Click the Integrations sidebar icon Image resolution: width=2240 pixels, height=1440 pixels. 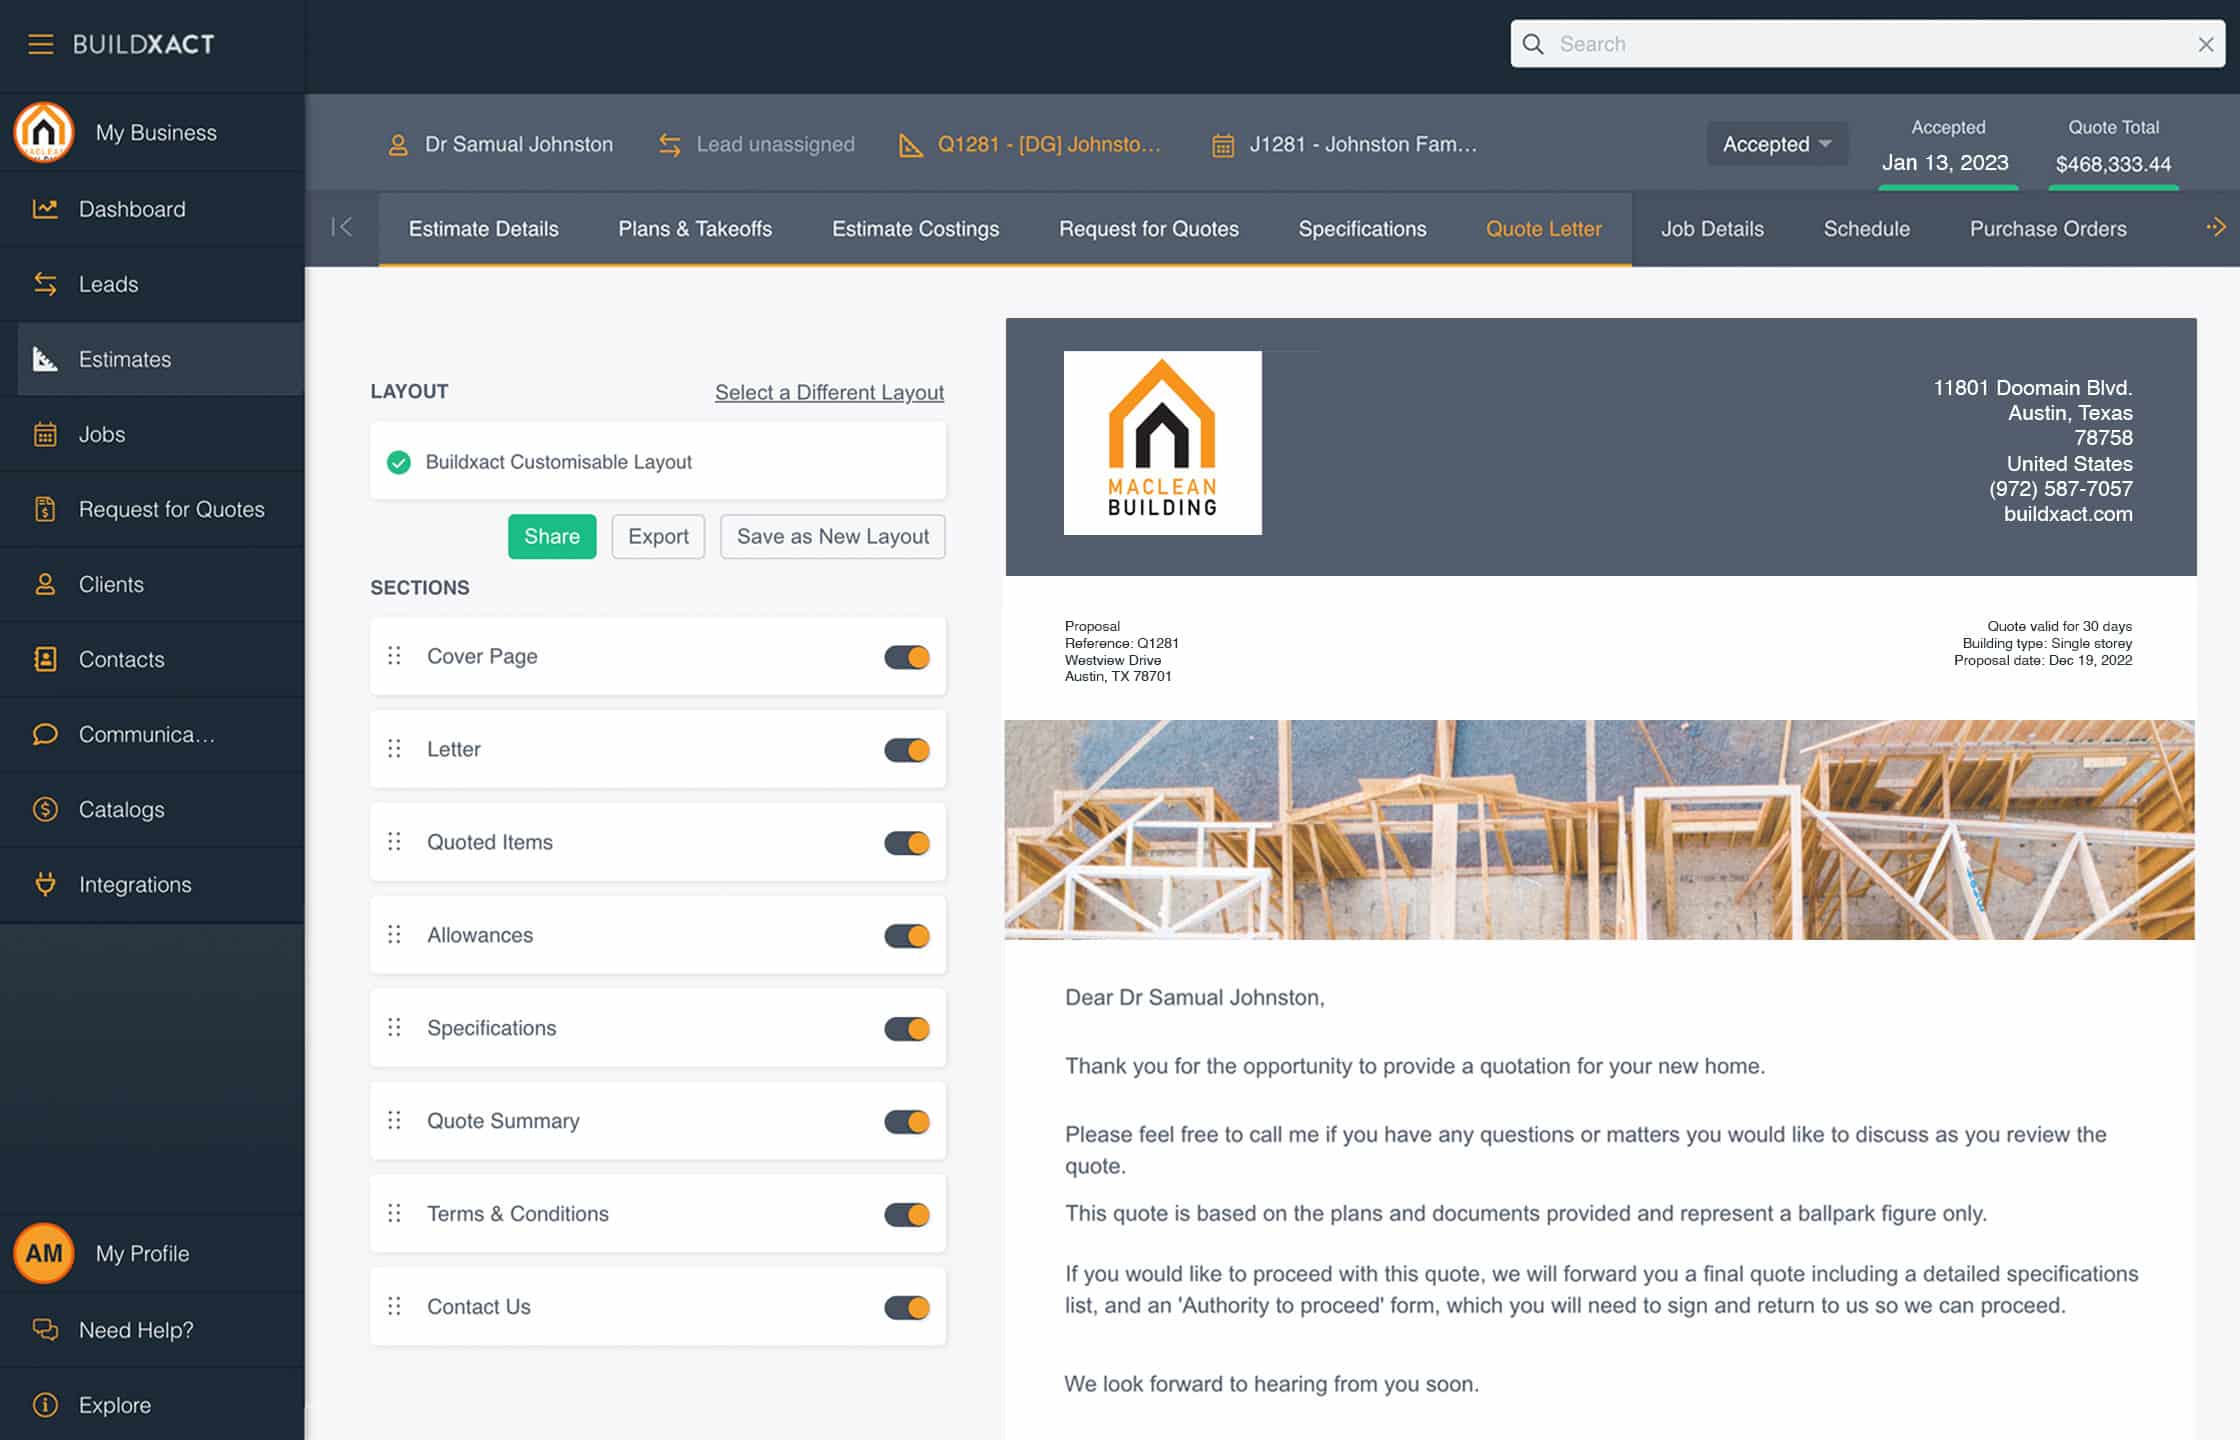(45, 884)
